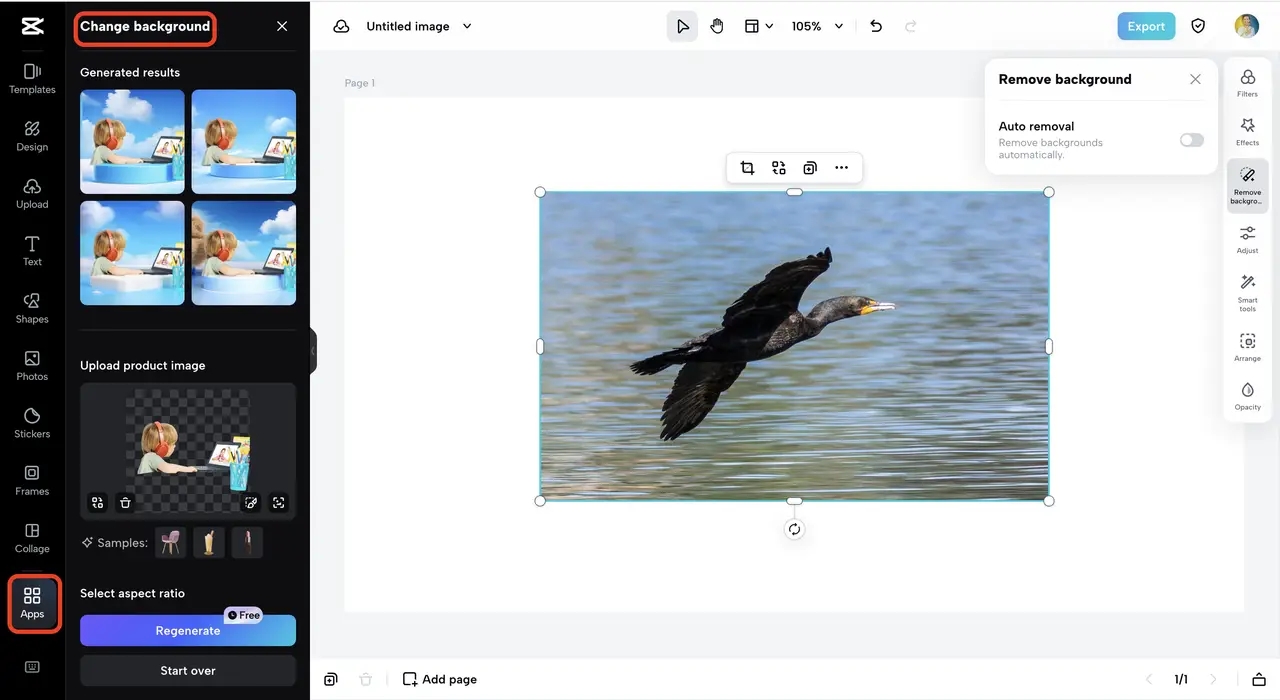Choose the chair sample image
Viewport: 1280px width, 700px height.
171,542
